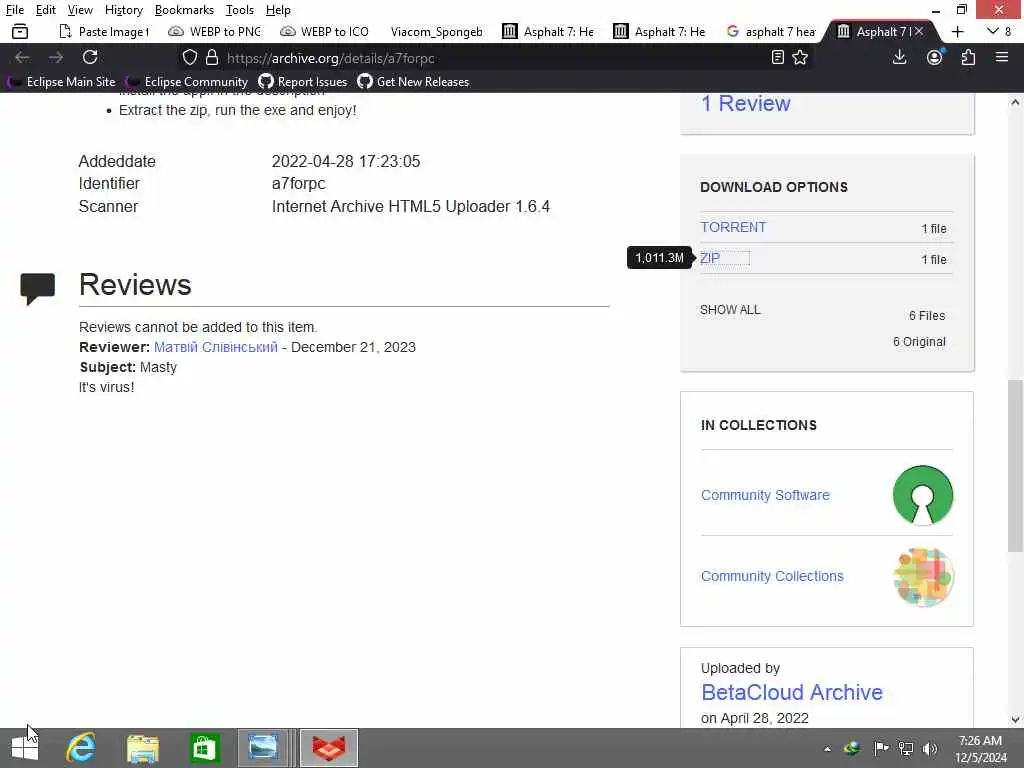Screen dimensions: 1024x768
Task: Open the Edit menu
Action: tap(46, 10)
